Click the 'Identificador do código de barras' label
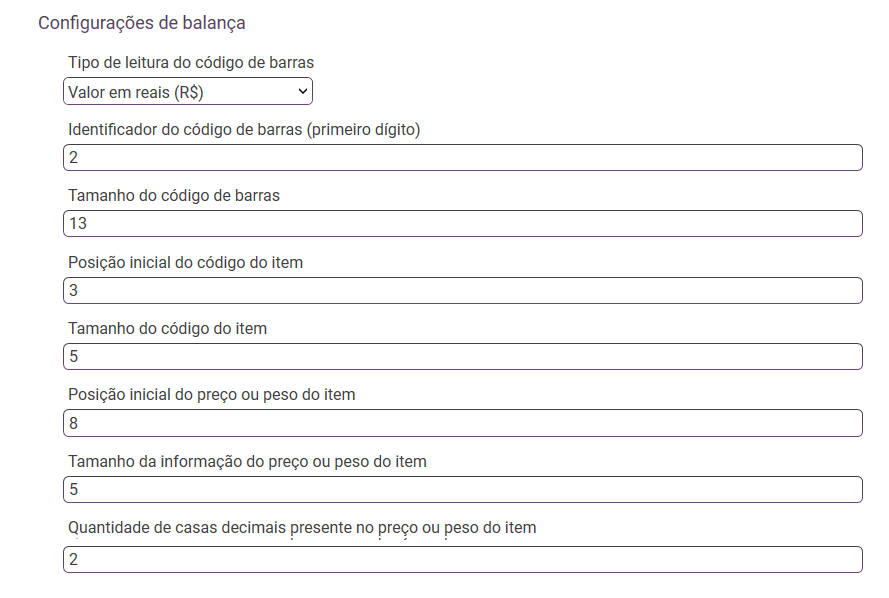Image resolution: width=889 pixels, height=598 pixels. [244, 129]
